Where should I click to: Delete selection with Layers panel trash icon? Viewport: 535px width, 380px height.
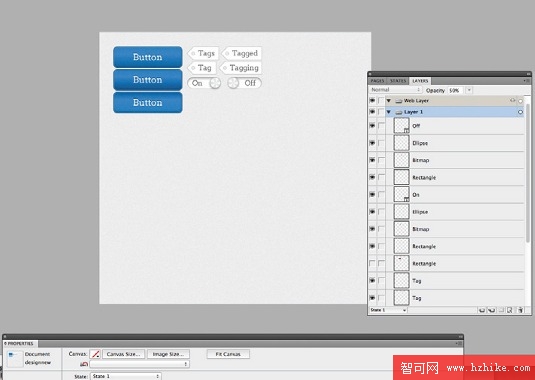tap(520, 310)
